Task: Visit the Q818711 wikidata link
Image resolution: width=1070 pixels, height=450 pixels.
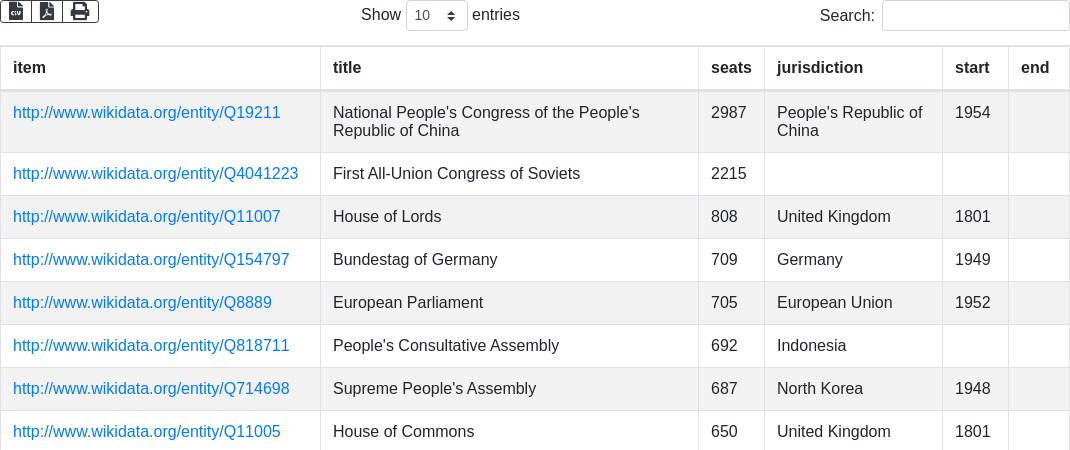Action: click(x=151, y=346)
